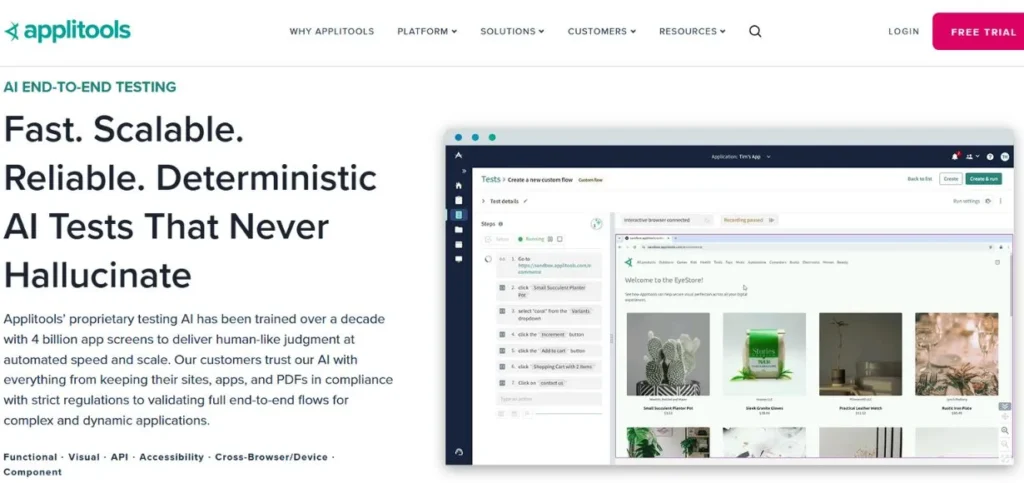This screenshot has height=483, width=1024.
Task: Expand the app sidebar with double-chevron icon
Action: click(x=464, y=171)
